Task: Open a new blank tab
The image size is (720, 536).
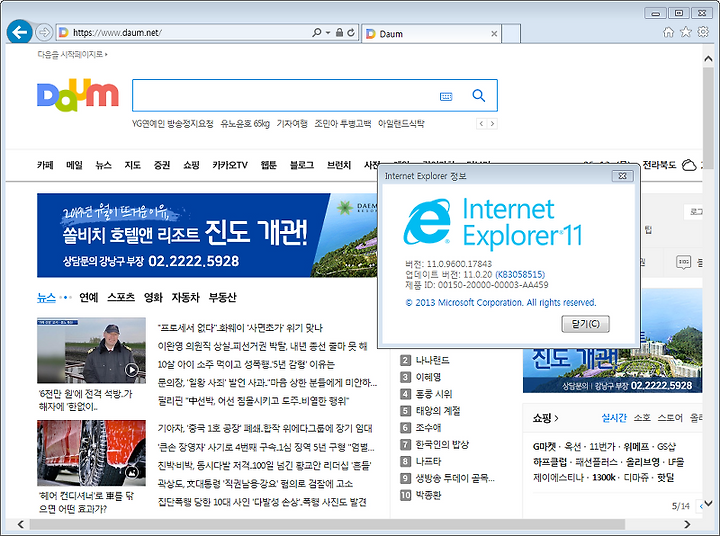Action: (511, 34)
